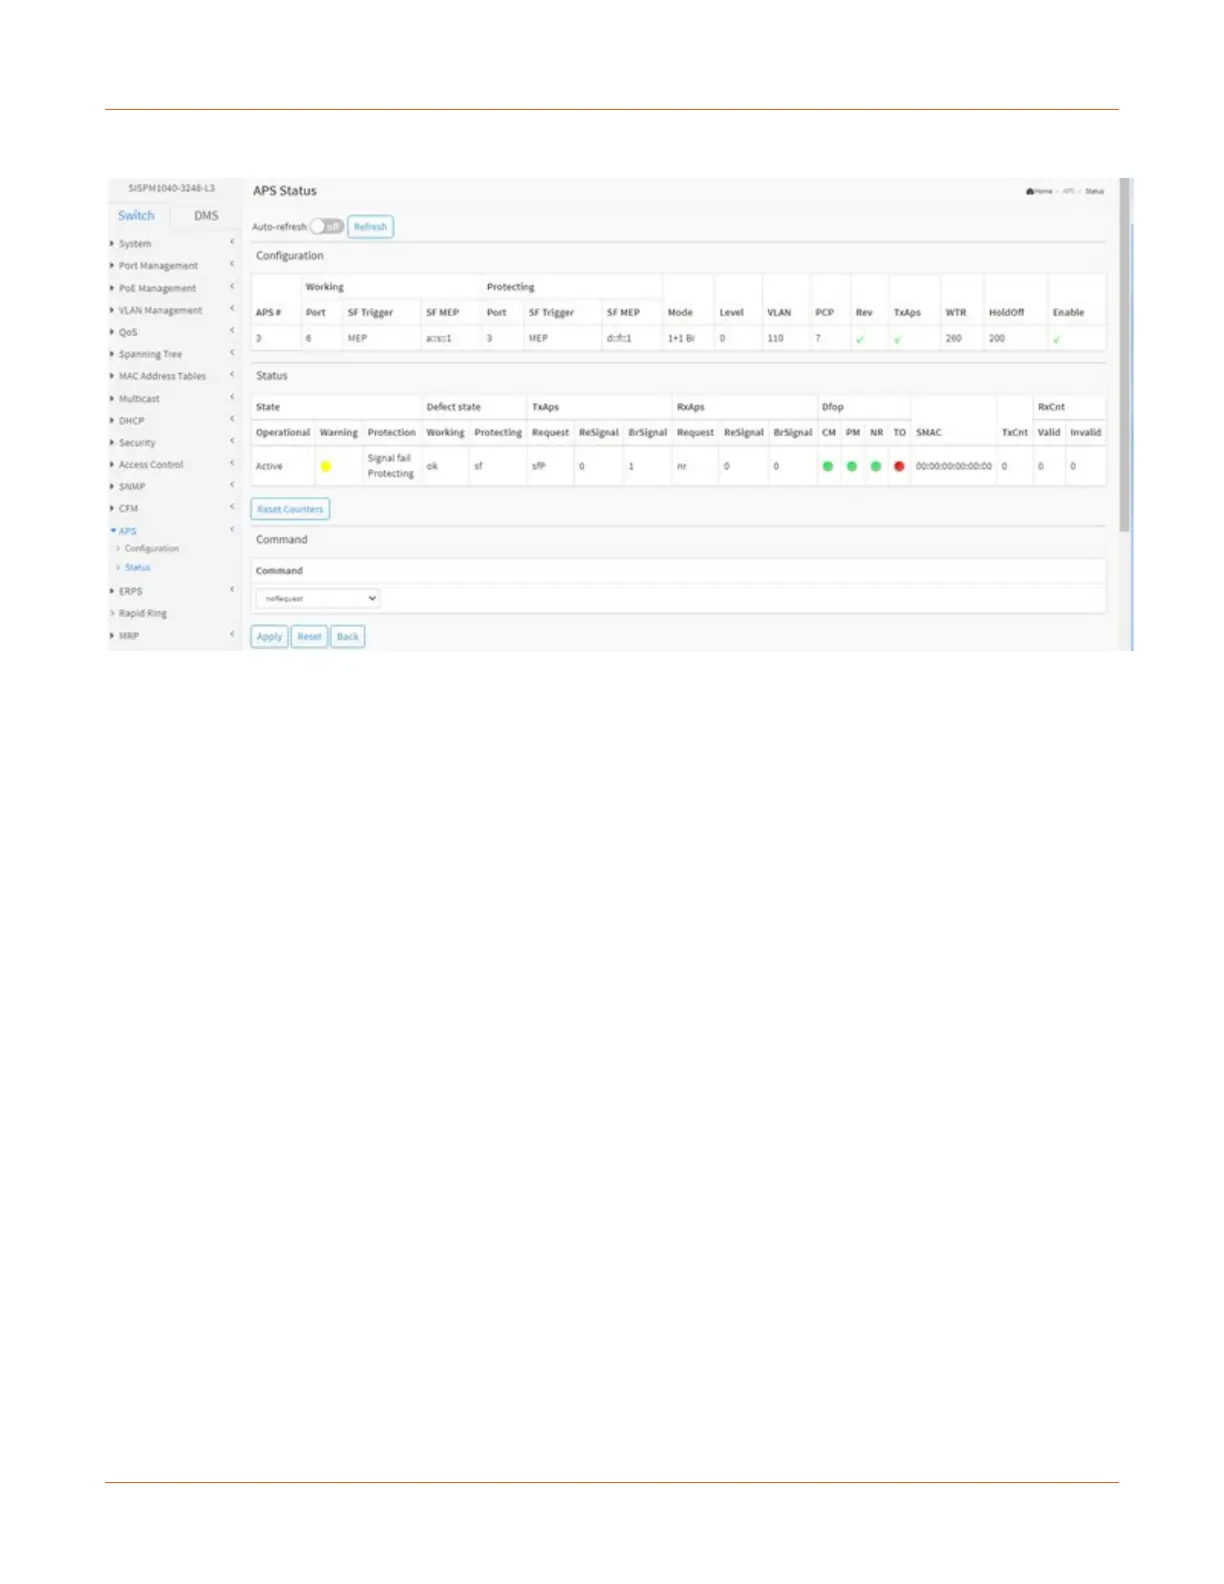Click the VLAN value 110
Image resolution: width=1224 pixels, height=1584 pixels.
click(x=775, y=339)
